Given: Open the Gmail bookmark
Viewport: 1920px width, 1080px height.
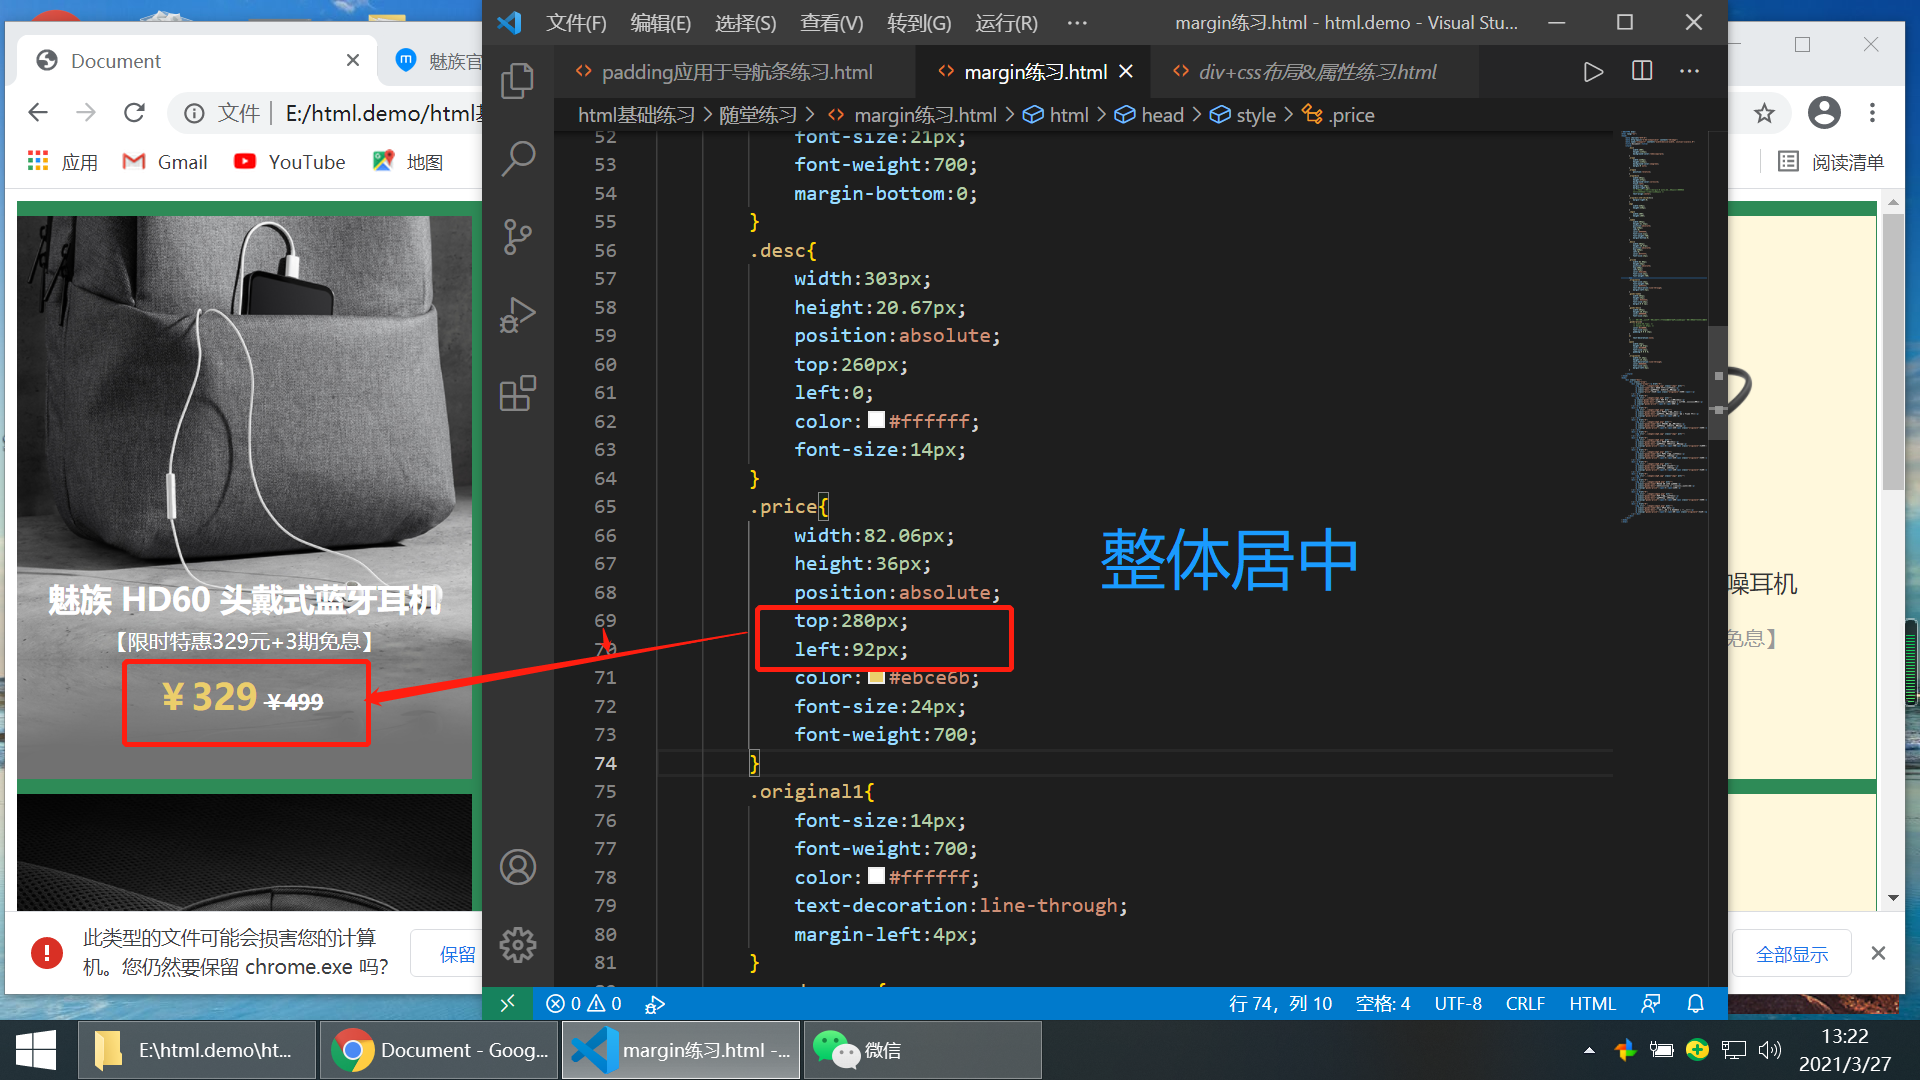Looking at the screenshot, I should point(165,162).
